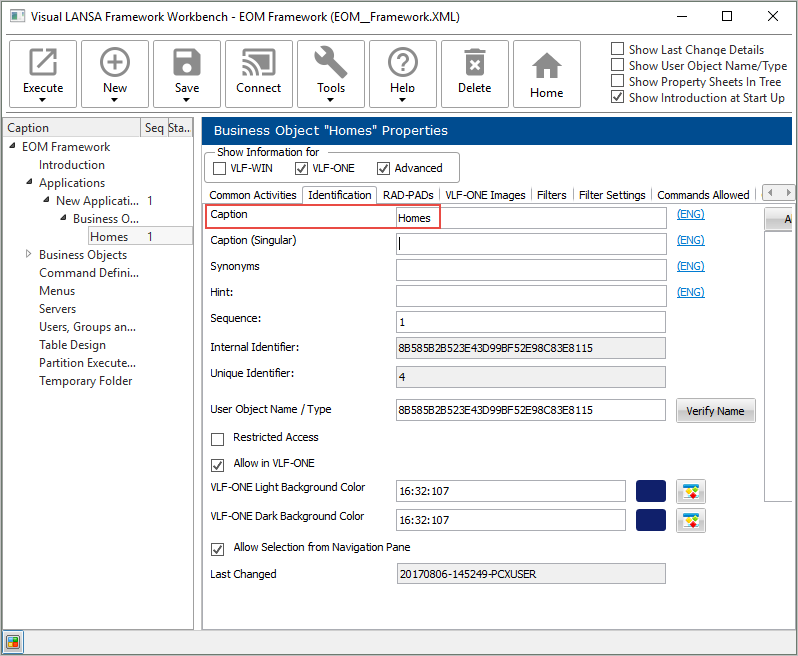Click into the Caption (Singular) field
Image resolution: width=798 pixels, height=656 pixels.
tap(530, 243)
